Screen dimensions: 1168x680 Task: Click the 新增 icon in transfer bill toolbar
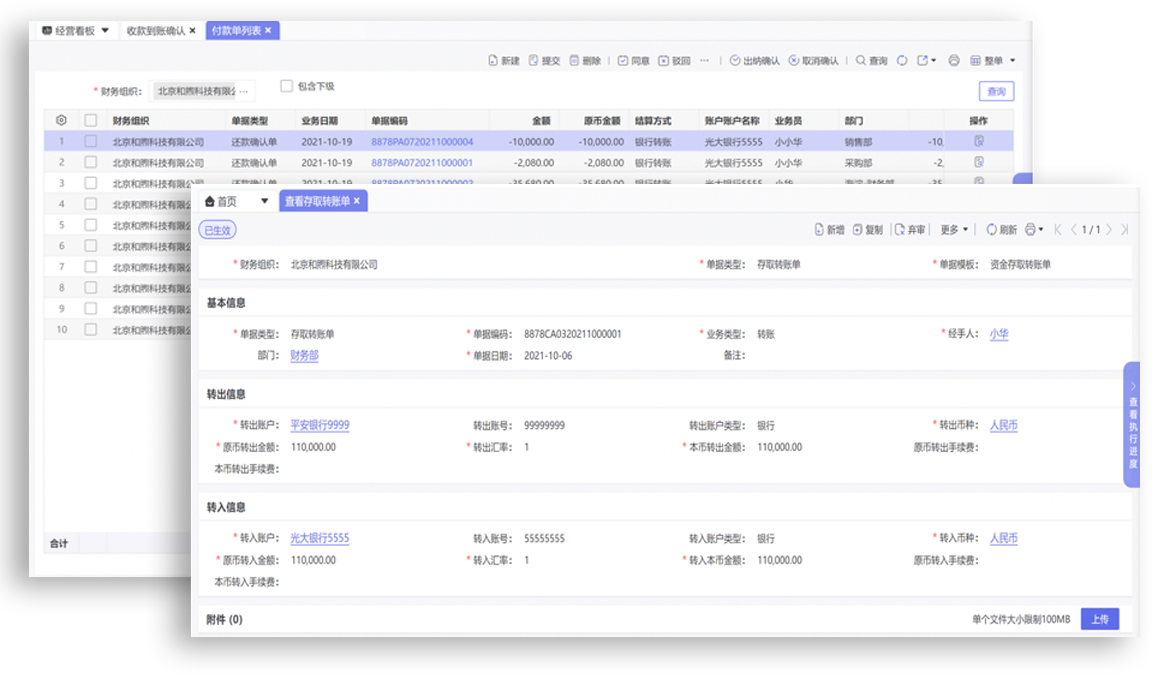[819, 229]
